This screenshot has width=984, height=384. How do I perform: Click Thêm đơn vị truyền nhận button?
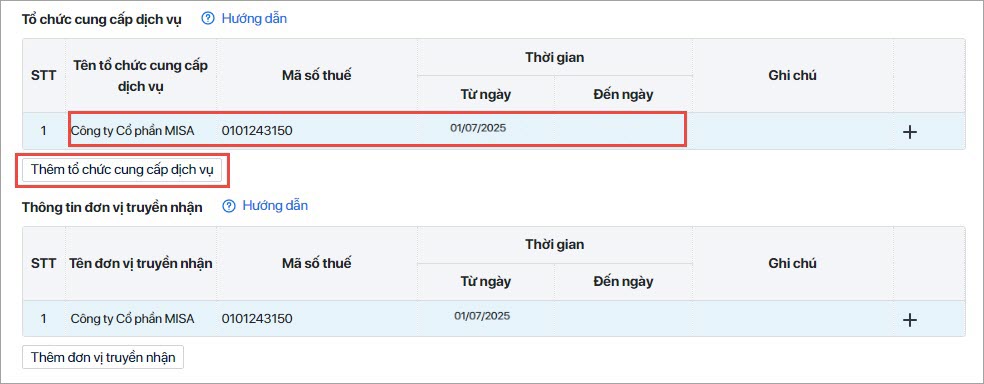(103, 356)
